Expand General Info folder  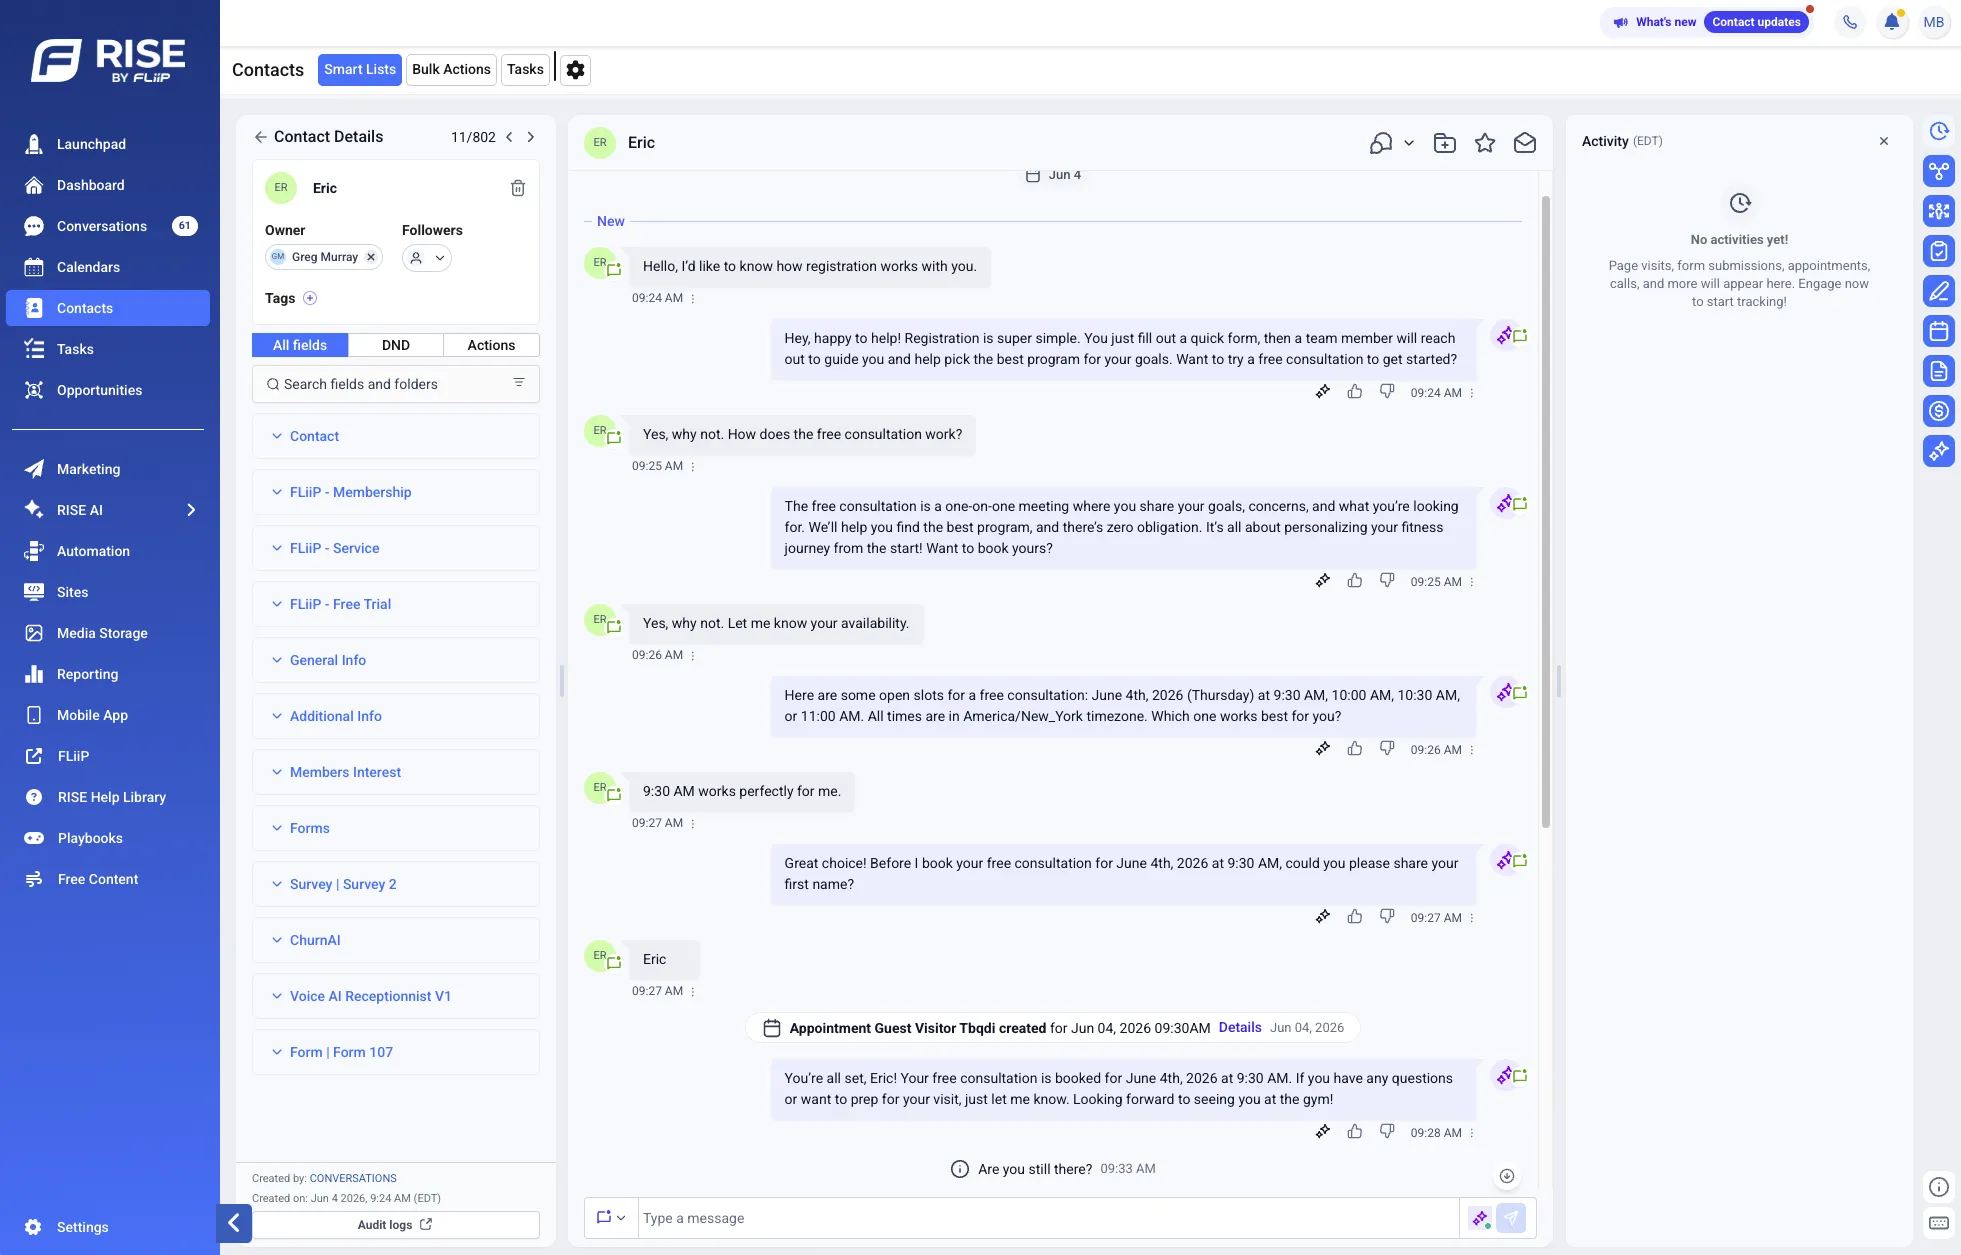coord(396,660)
